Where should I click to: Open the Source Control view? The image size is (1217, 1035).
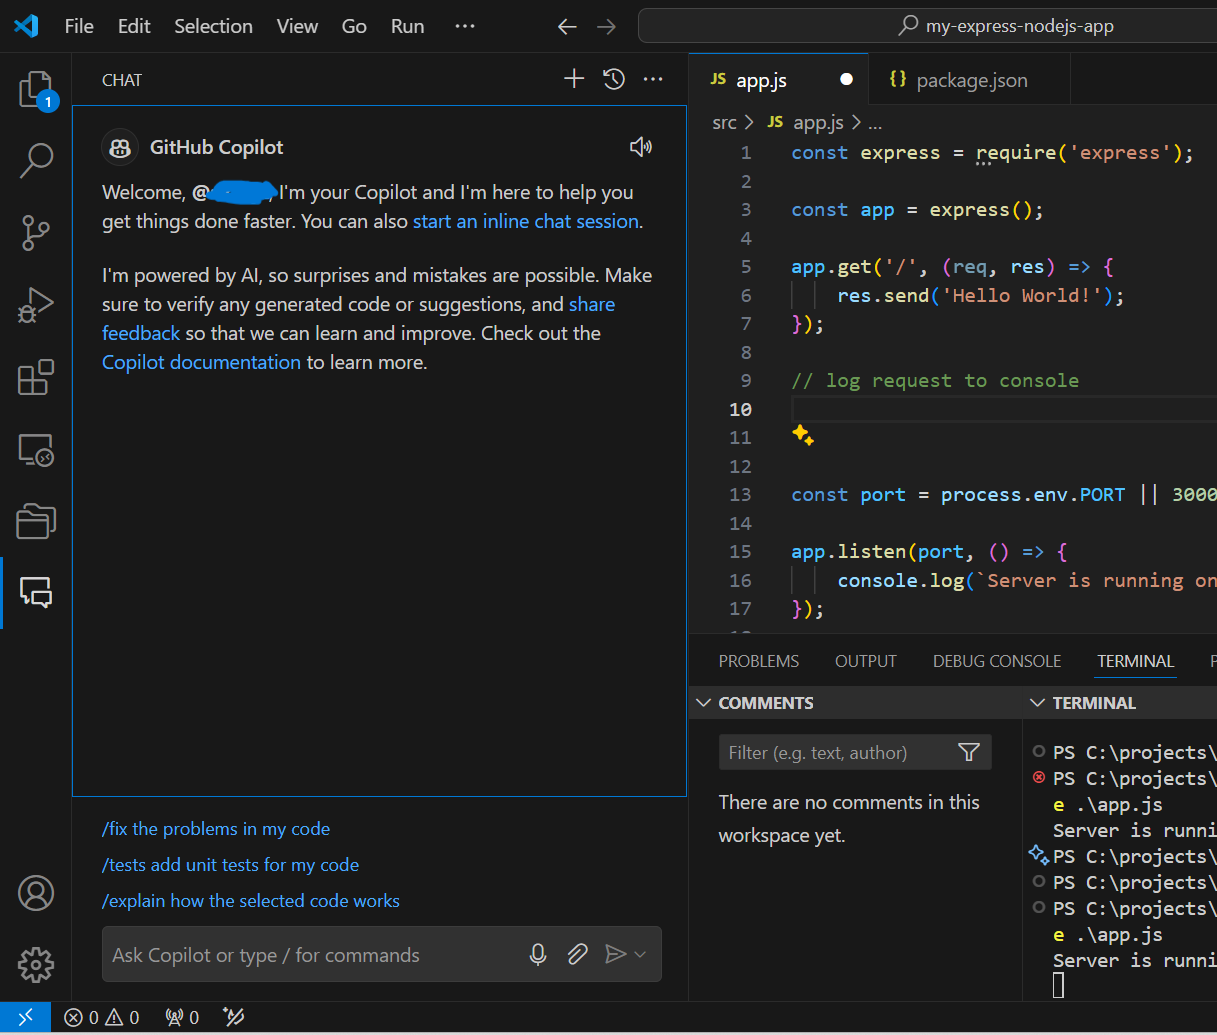point(36,232)
